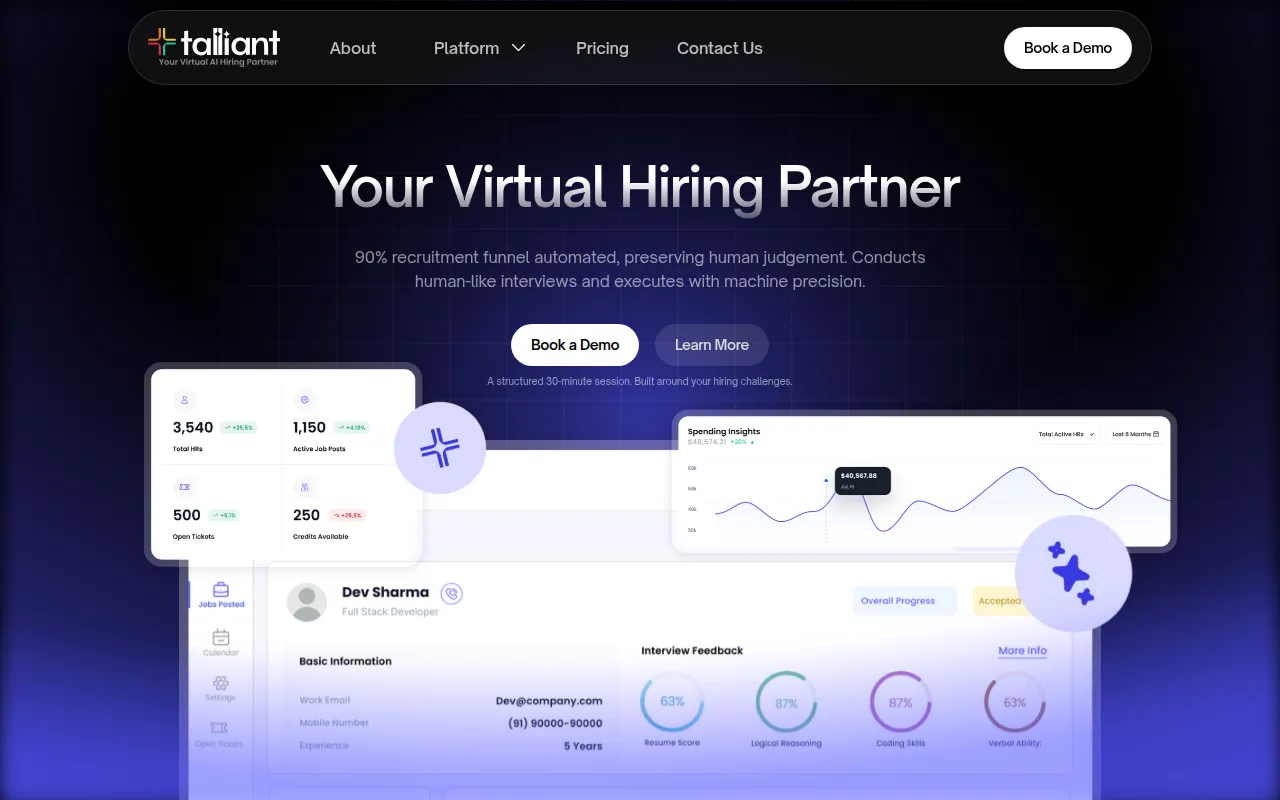1280x800 pixels.
Task: Click the Basic Information heading
Action: [345, 661]
